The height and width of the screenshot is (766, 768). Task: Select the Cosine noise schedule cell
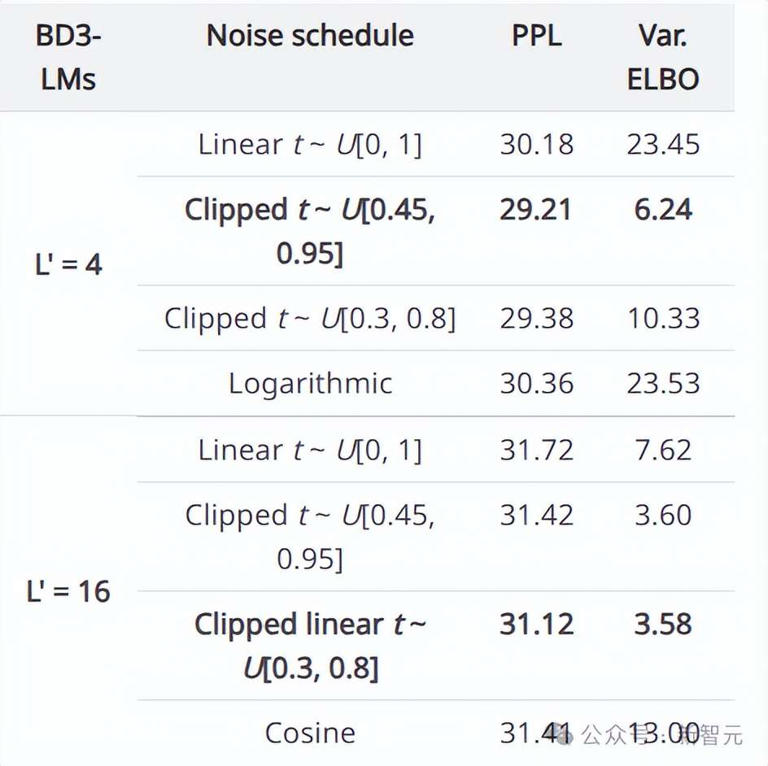tap(310, 733)
